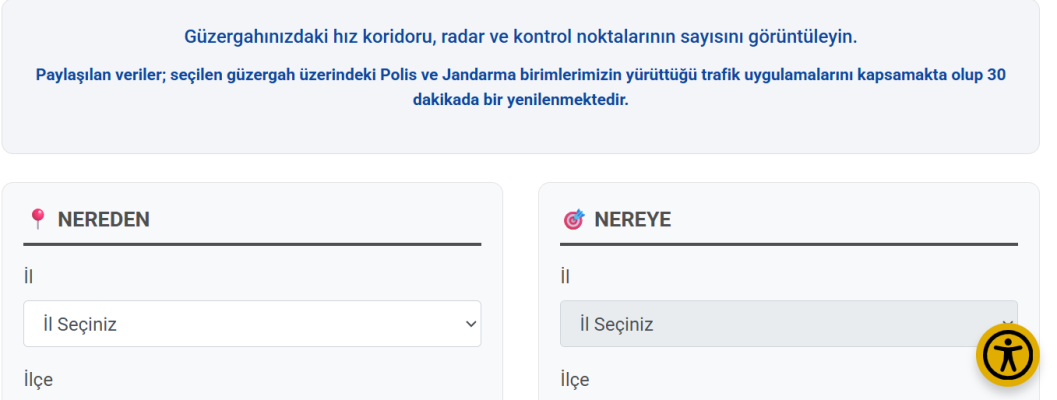
Task: Click the NEREDEN heading text
Action: coord(104,219)
